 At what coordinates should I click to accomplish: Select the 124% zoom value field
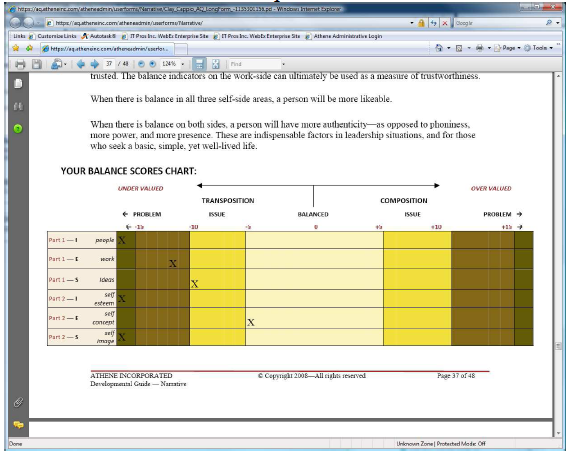pyautogui.click(x=170, y=64)
